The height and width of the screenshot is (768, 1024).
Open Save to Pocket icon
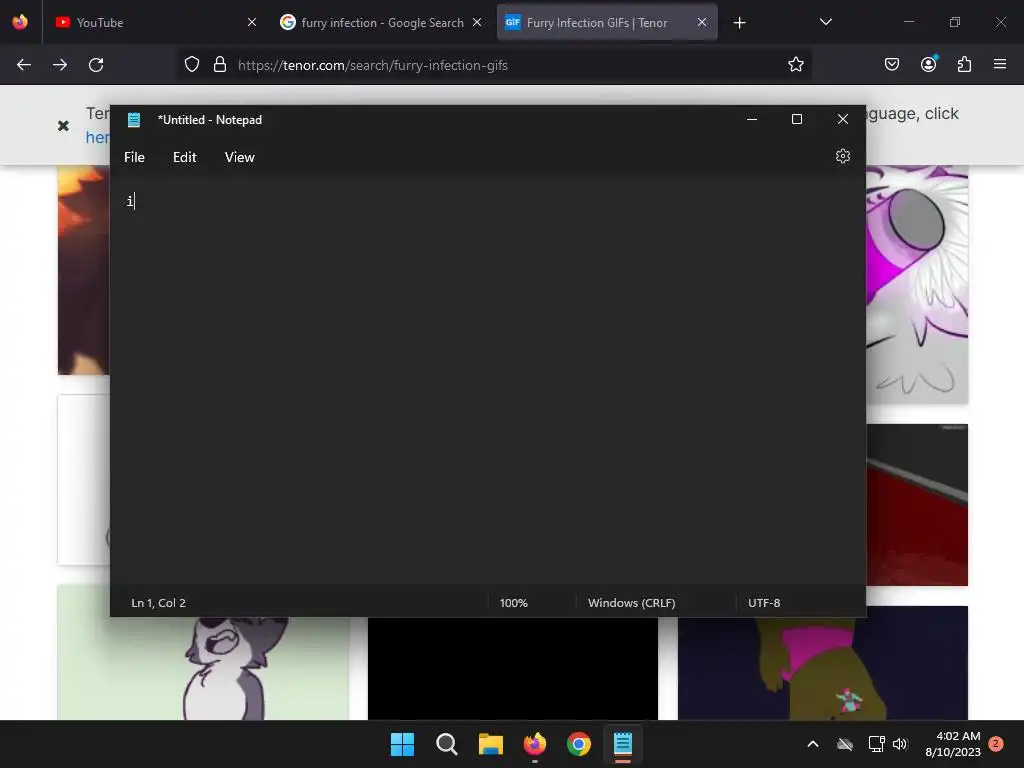tap(891, 65)
